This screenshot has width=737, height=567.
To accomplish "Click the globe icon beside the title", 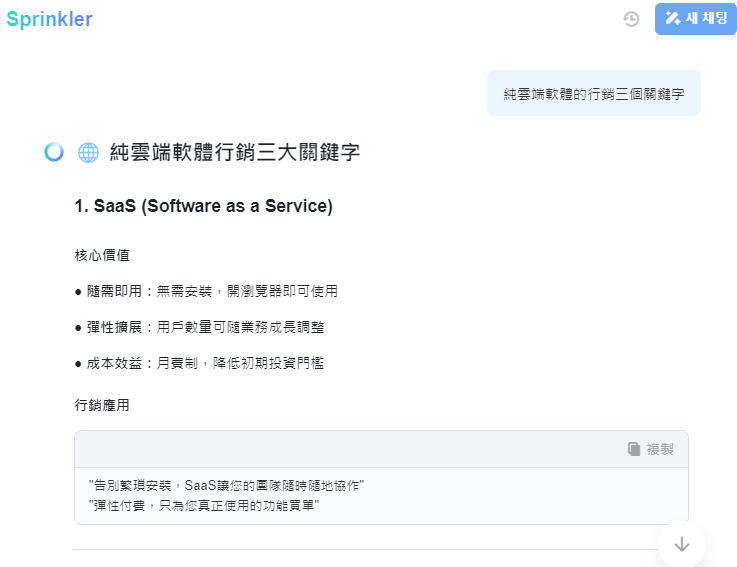I will [88, 152].
